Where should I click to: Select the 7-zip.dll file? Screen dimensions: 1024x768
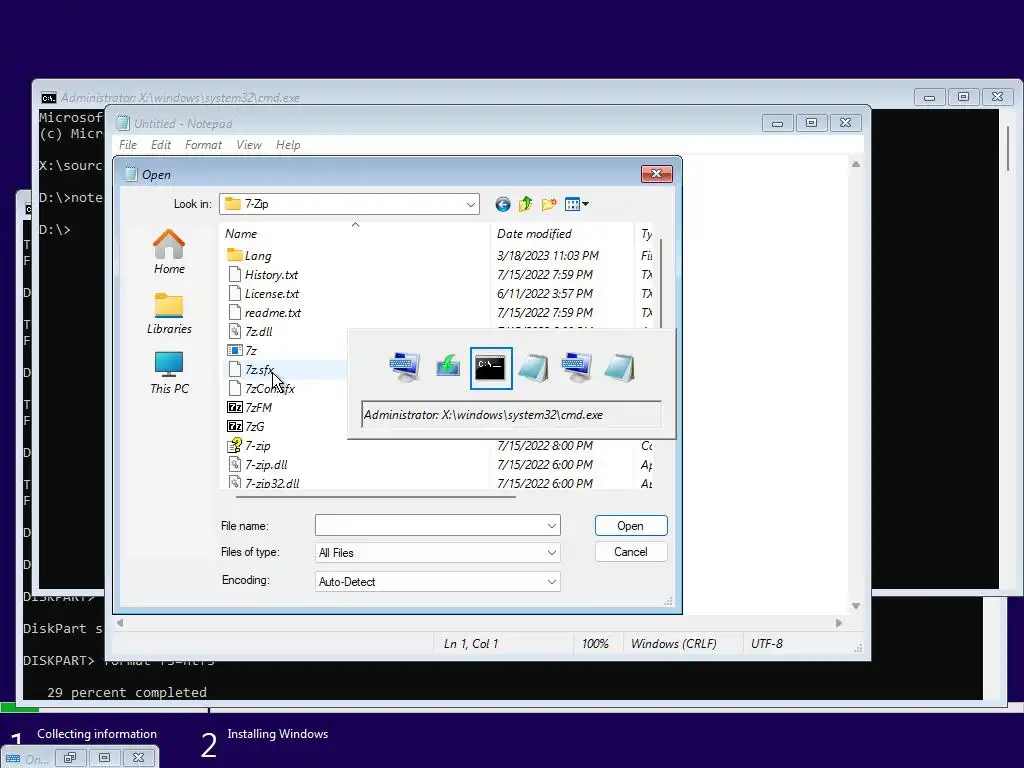pyautogui.click(x=259, y=465)
